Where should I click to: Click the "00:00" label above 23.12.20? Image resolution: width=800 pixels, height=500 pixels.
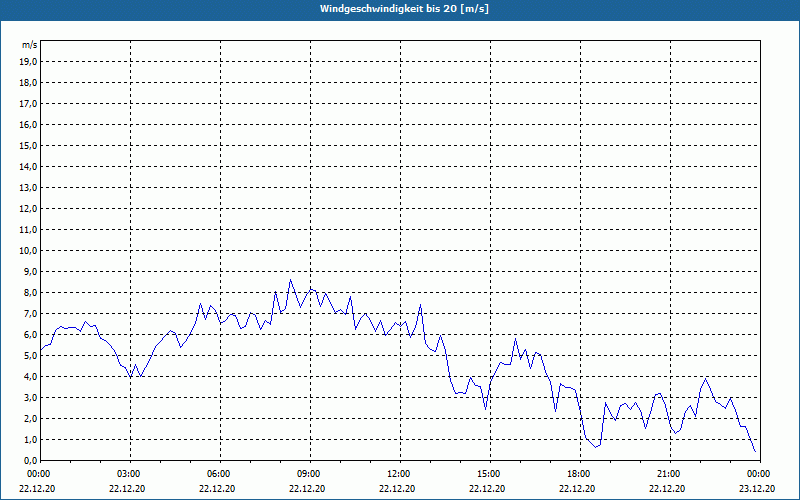coord(760,474)
